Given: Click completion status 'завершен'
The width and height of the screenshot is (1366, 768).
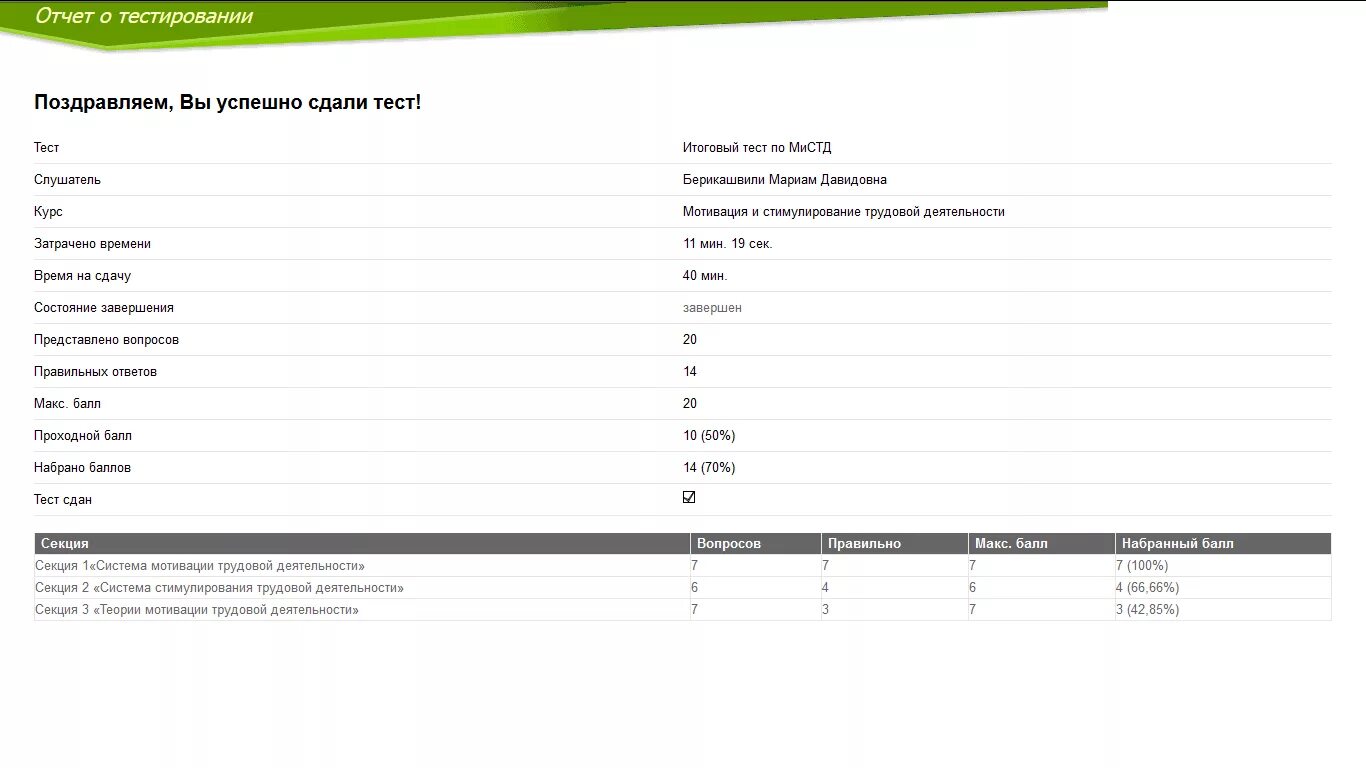Looking at the screenshot, I should [712, 308].
